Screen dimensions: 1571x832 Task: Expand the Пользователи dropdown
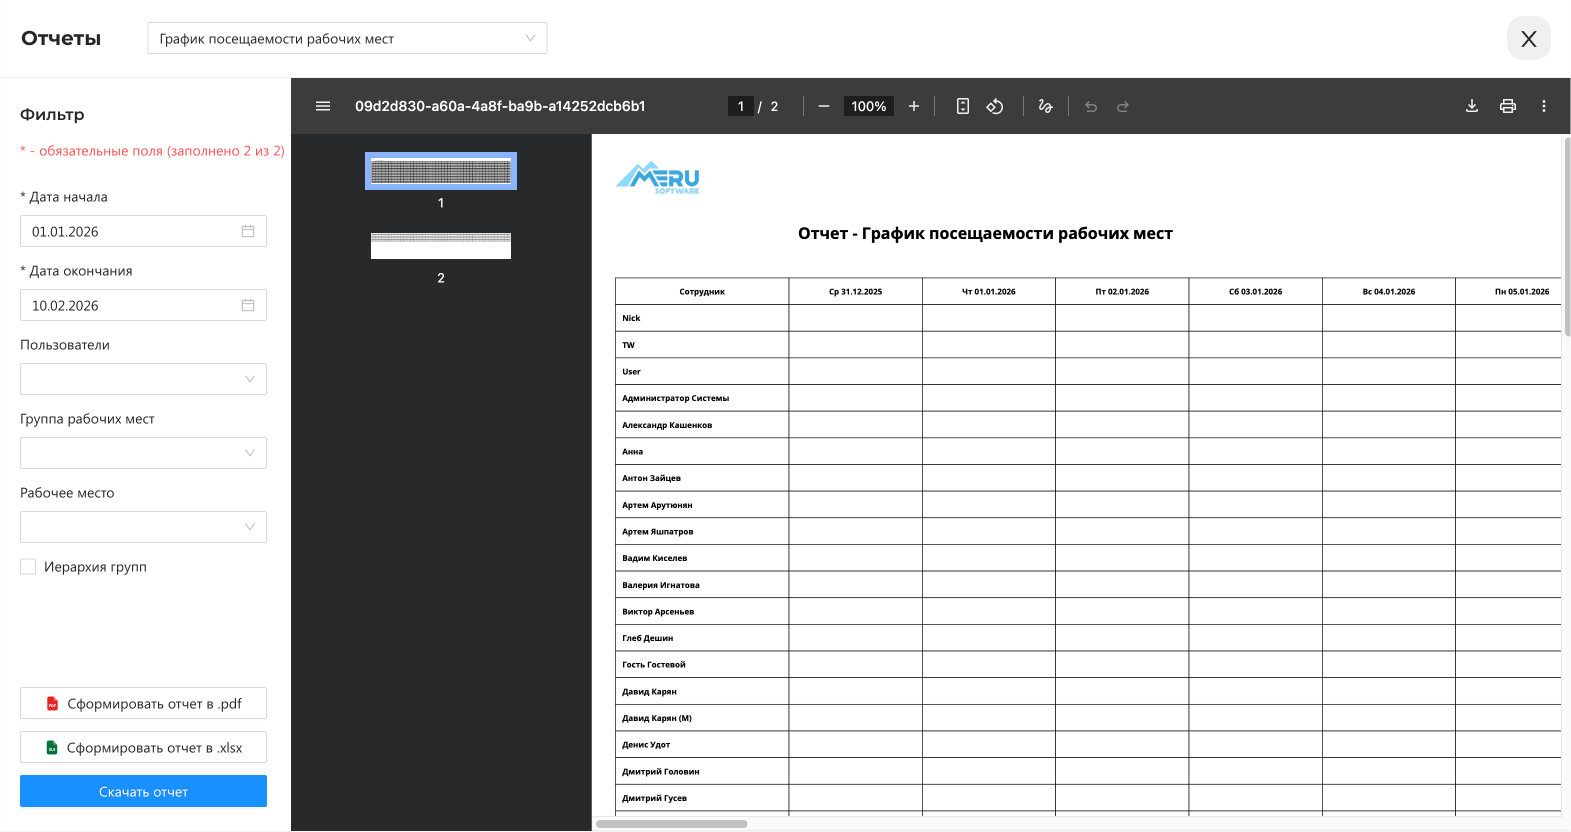(143, 379)
